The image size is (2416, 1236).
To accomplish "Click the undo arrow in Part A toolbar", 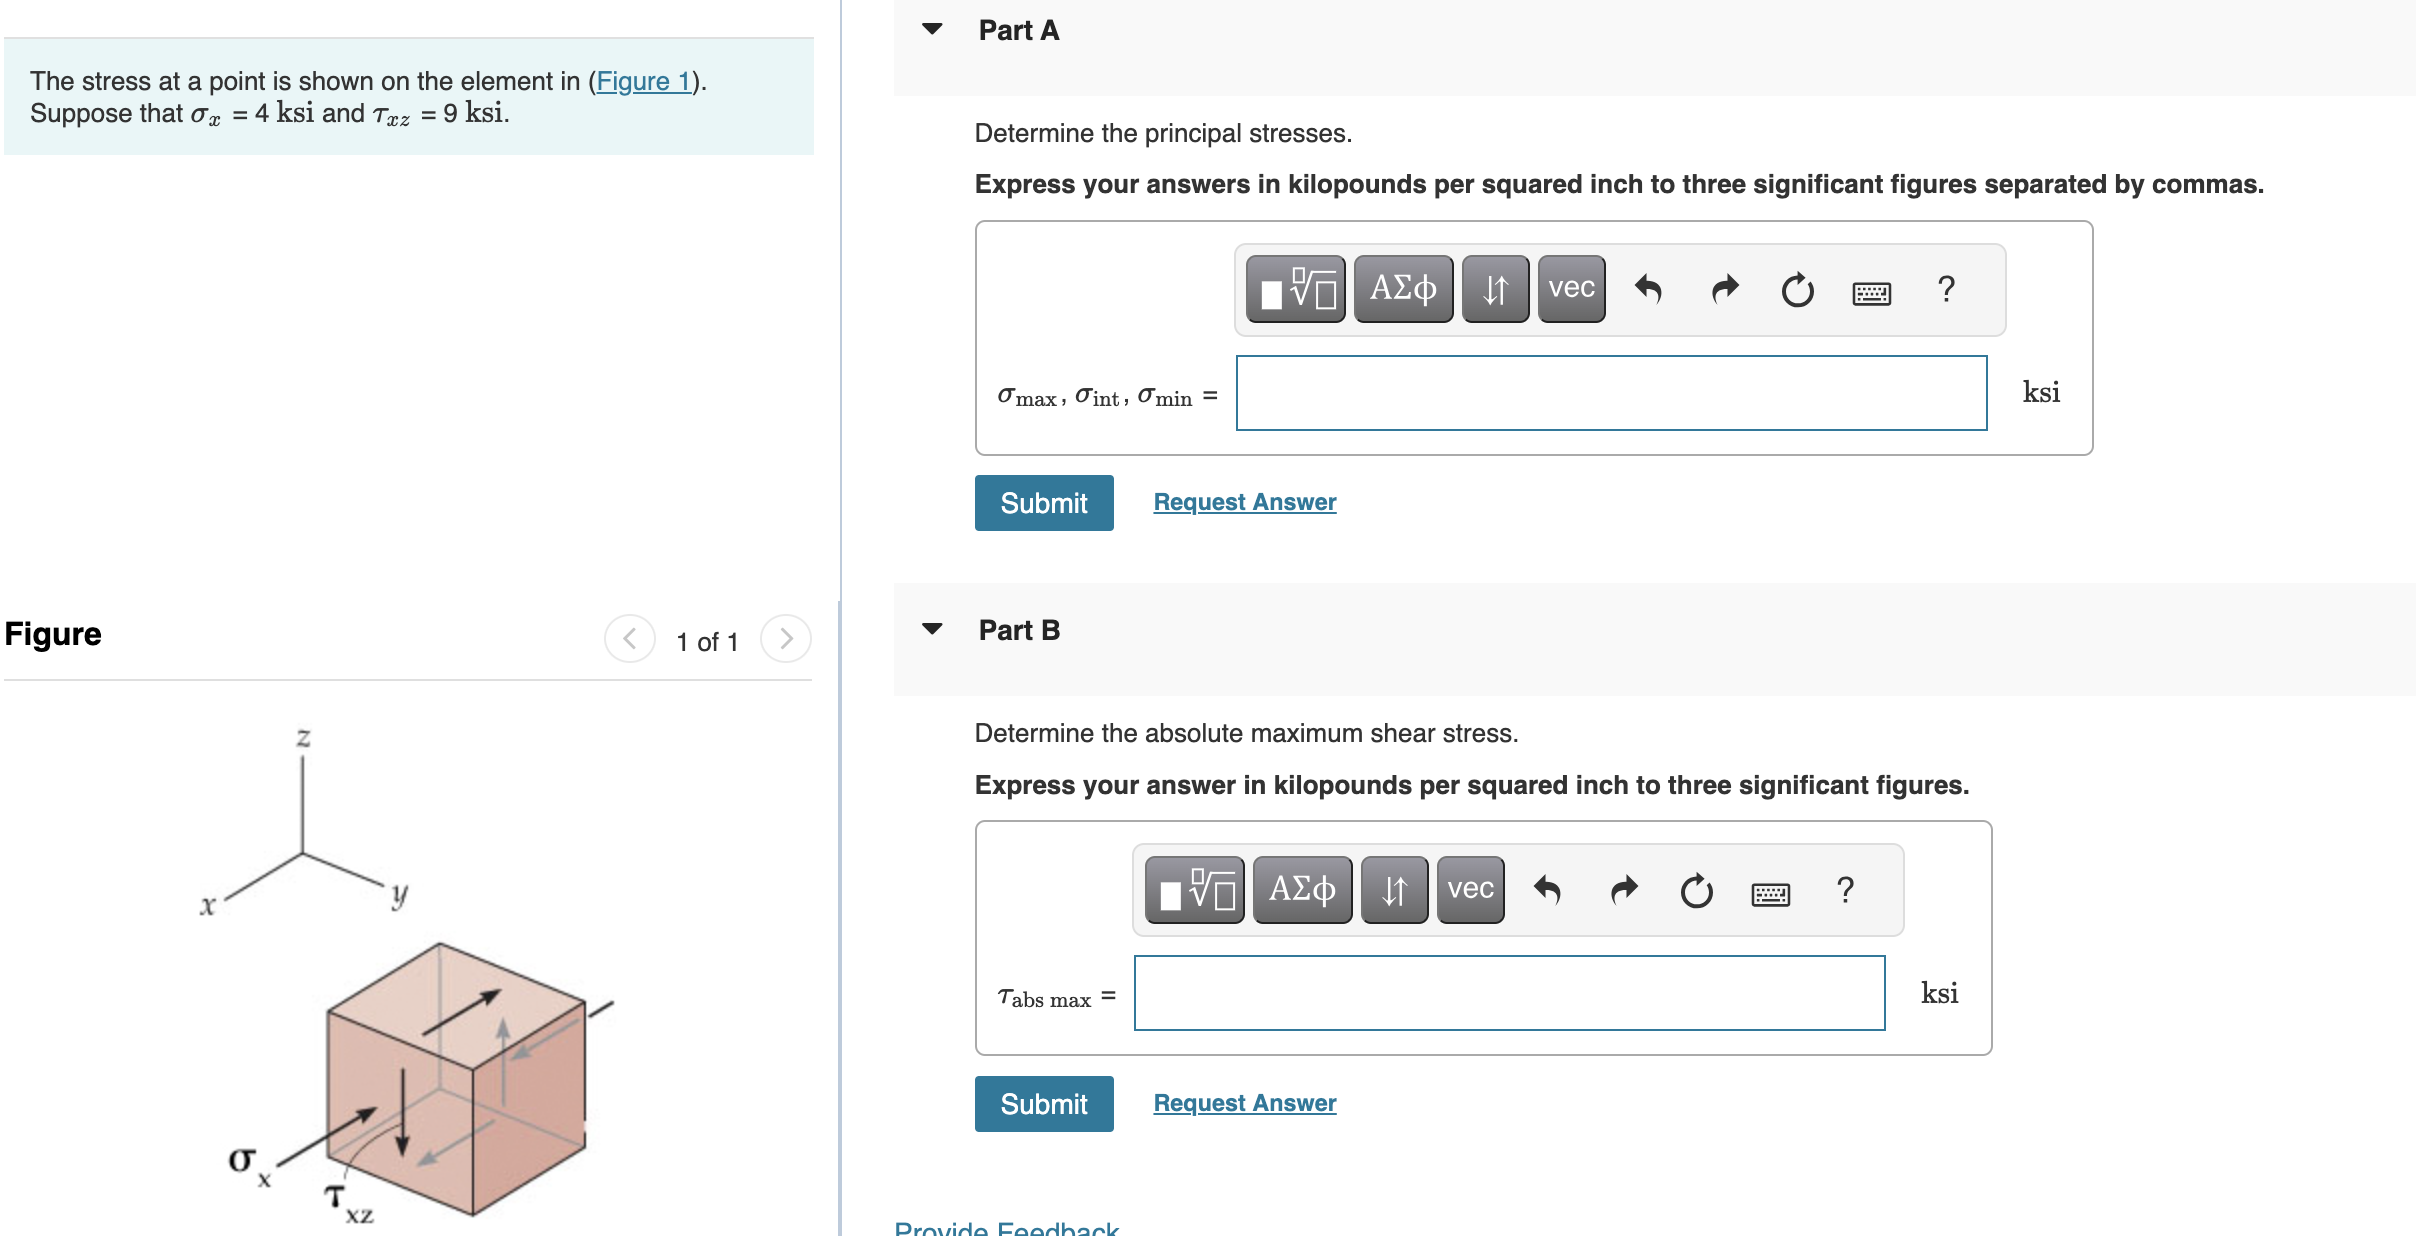I will 1649,289.
